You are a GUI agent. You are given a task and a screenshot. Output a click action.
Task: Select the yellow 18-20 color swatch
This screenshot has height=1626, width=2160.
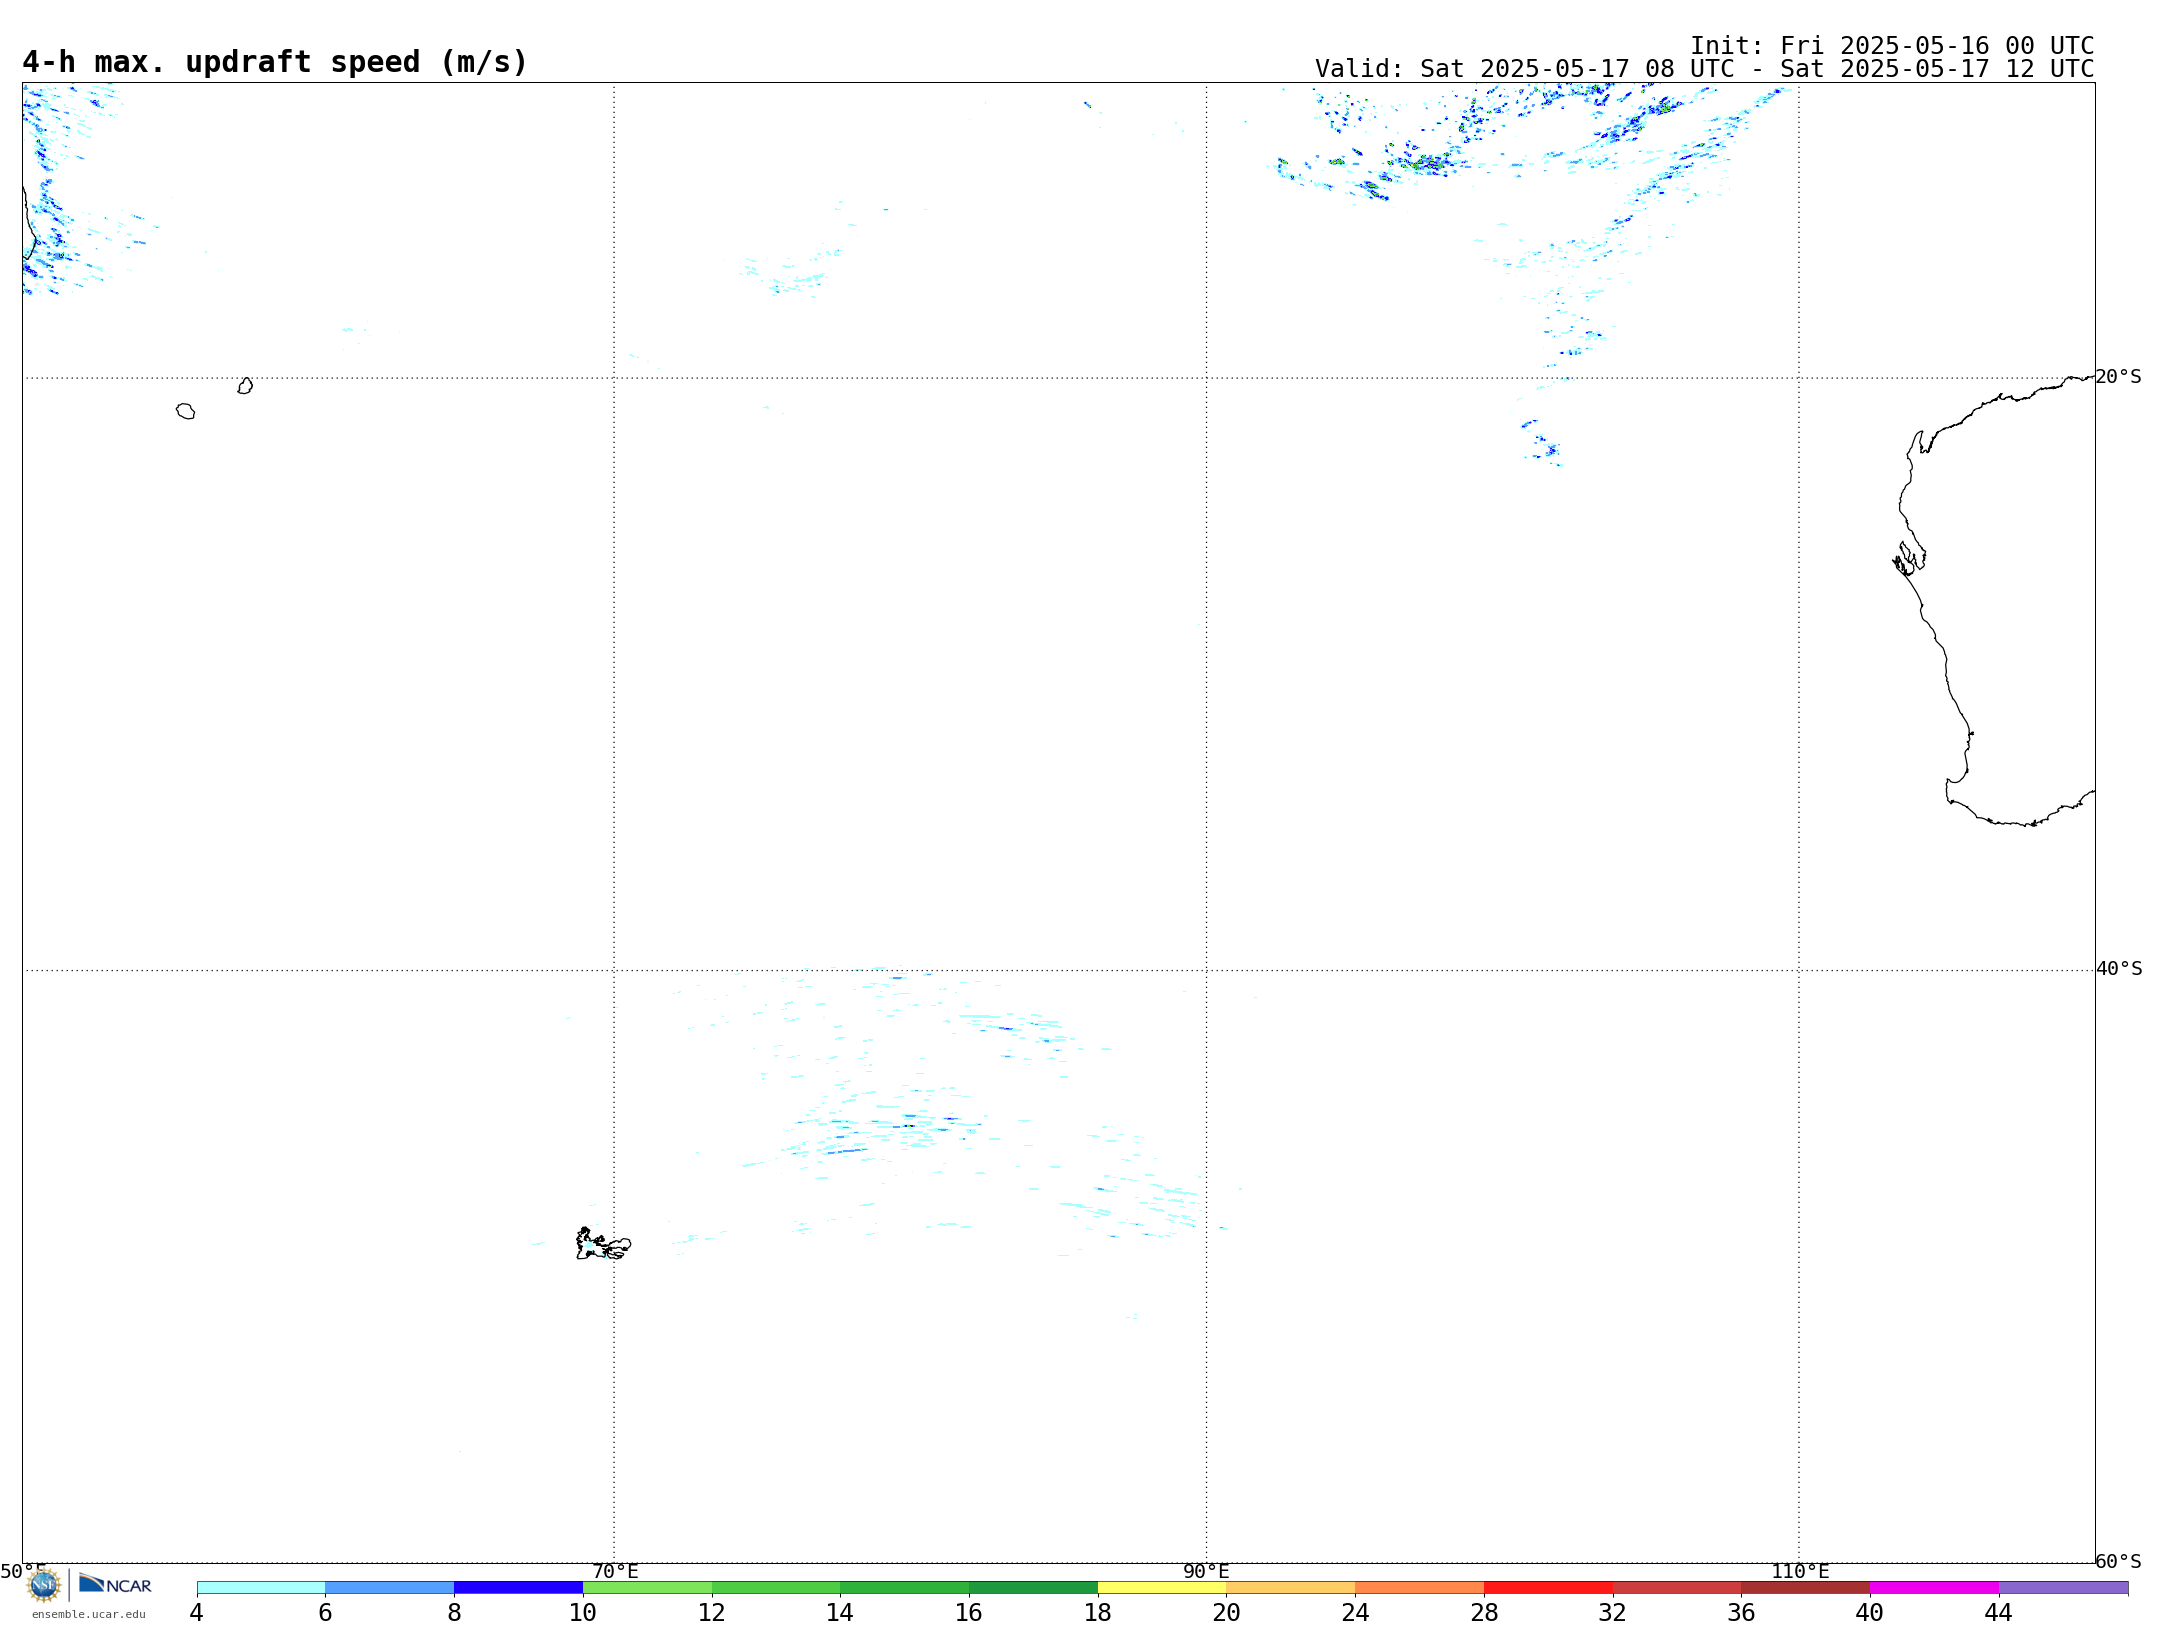1162,1588
